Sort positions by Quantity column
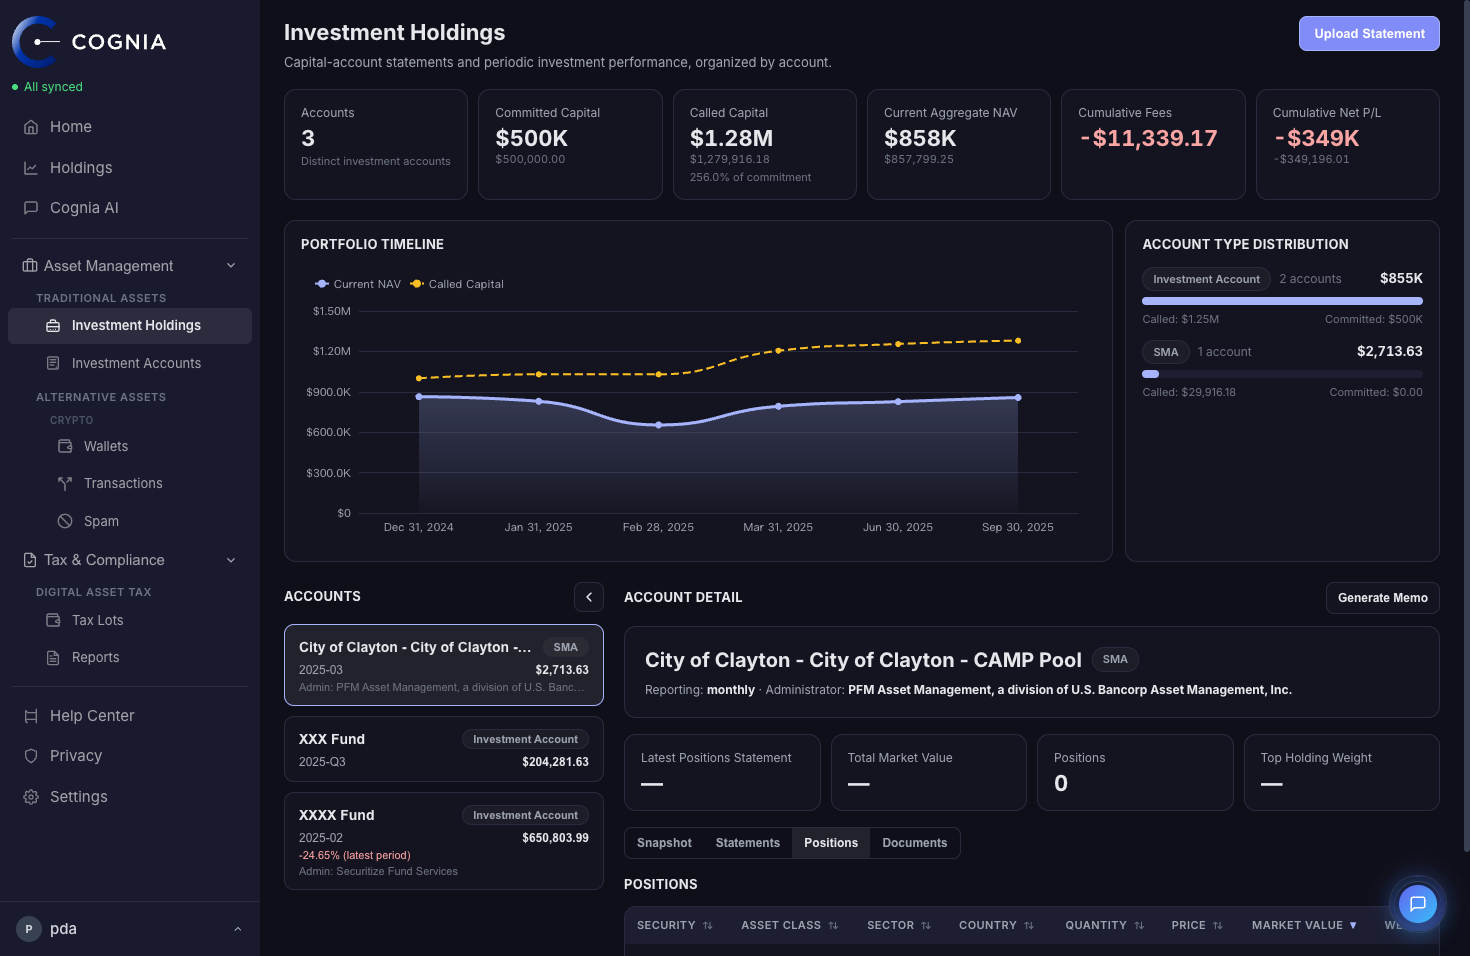Screen dimensions: 1470x956 pos(1105,925)
